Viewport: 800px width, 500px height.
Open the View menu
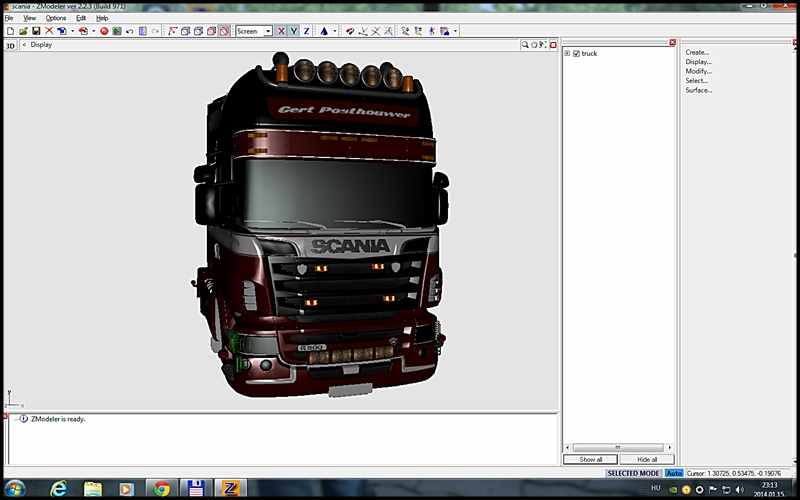pyautogui.click(x=30, y=18)
